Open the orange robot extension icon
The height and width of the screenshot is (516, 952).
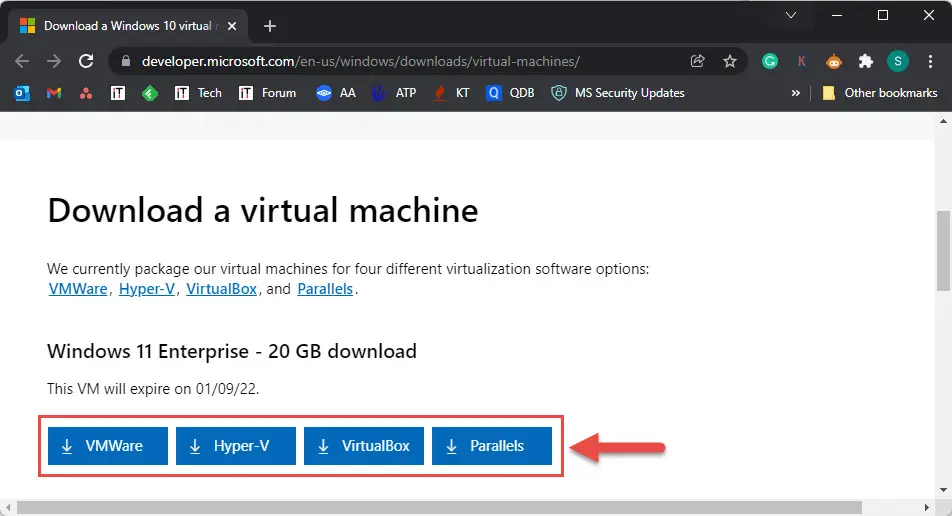834,61
